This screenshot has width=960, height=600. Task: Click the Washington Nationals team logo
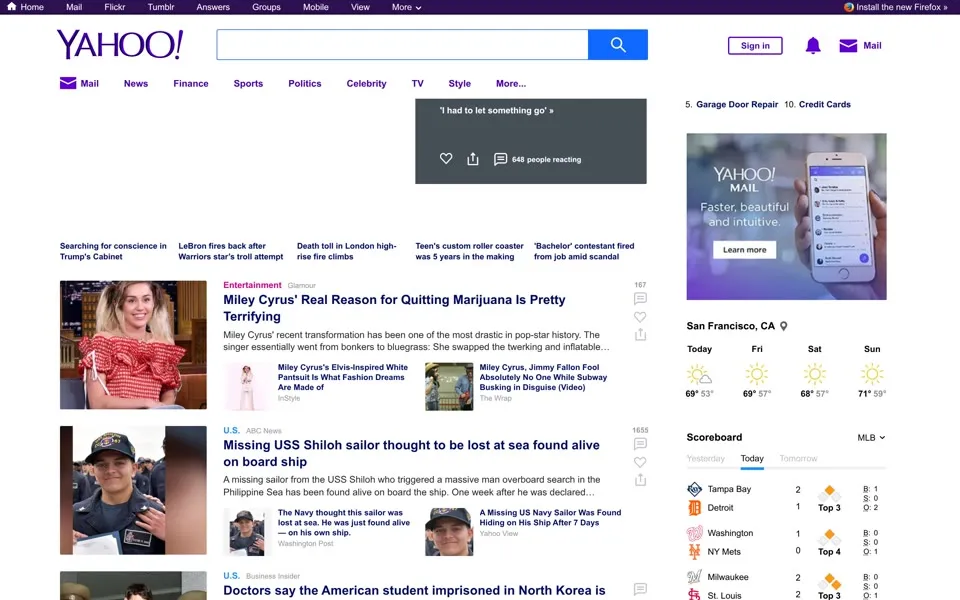tap(694, 533)
